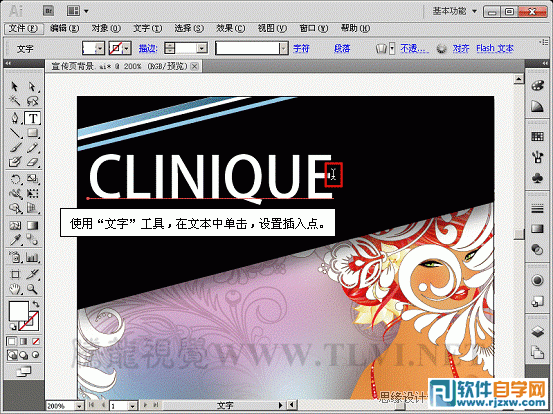Open the Layers panel icon

coord(537,332)
